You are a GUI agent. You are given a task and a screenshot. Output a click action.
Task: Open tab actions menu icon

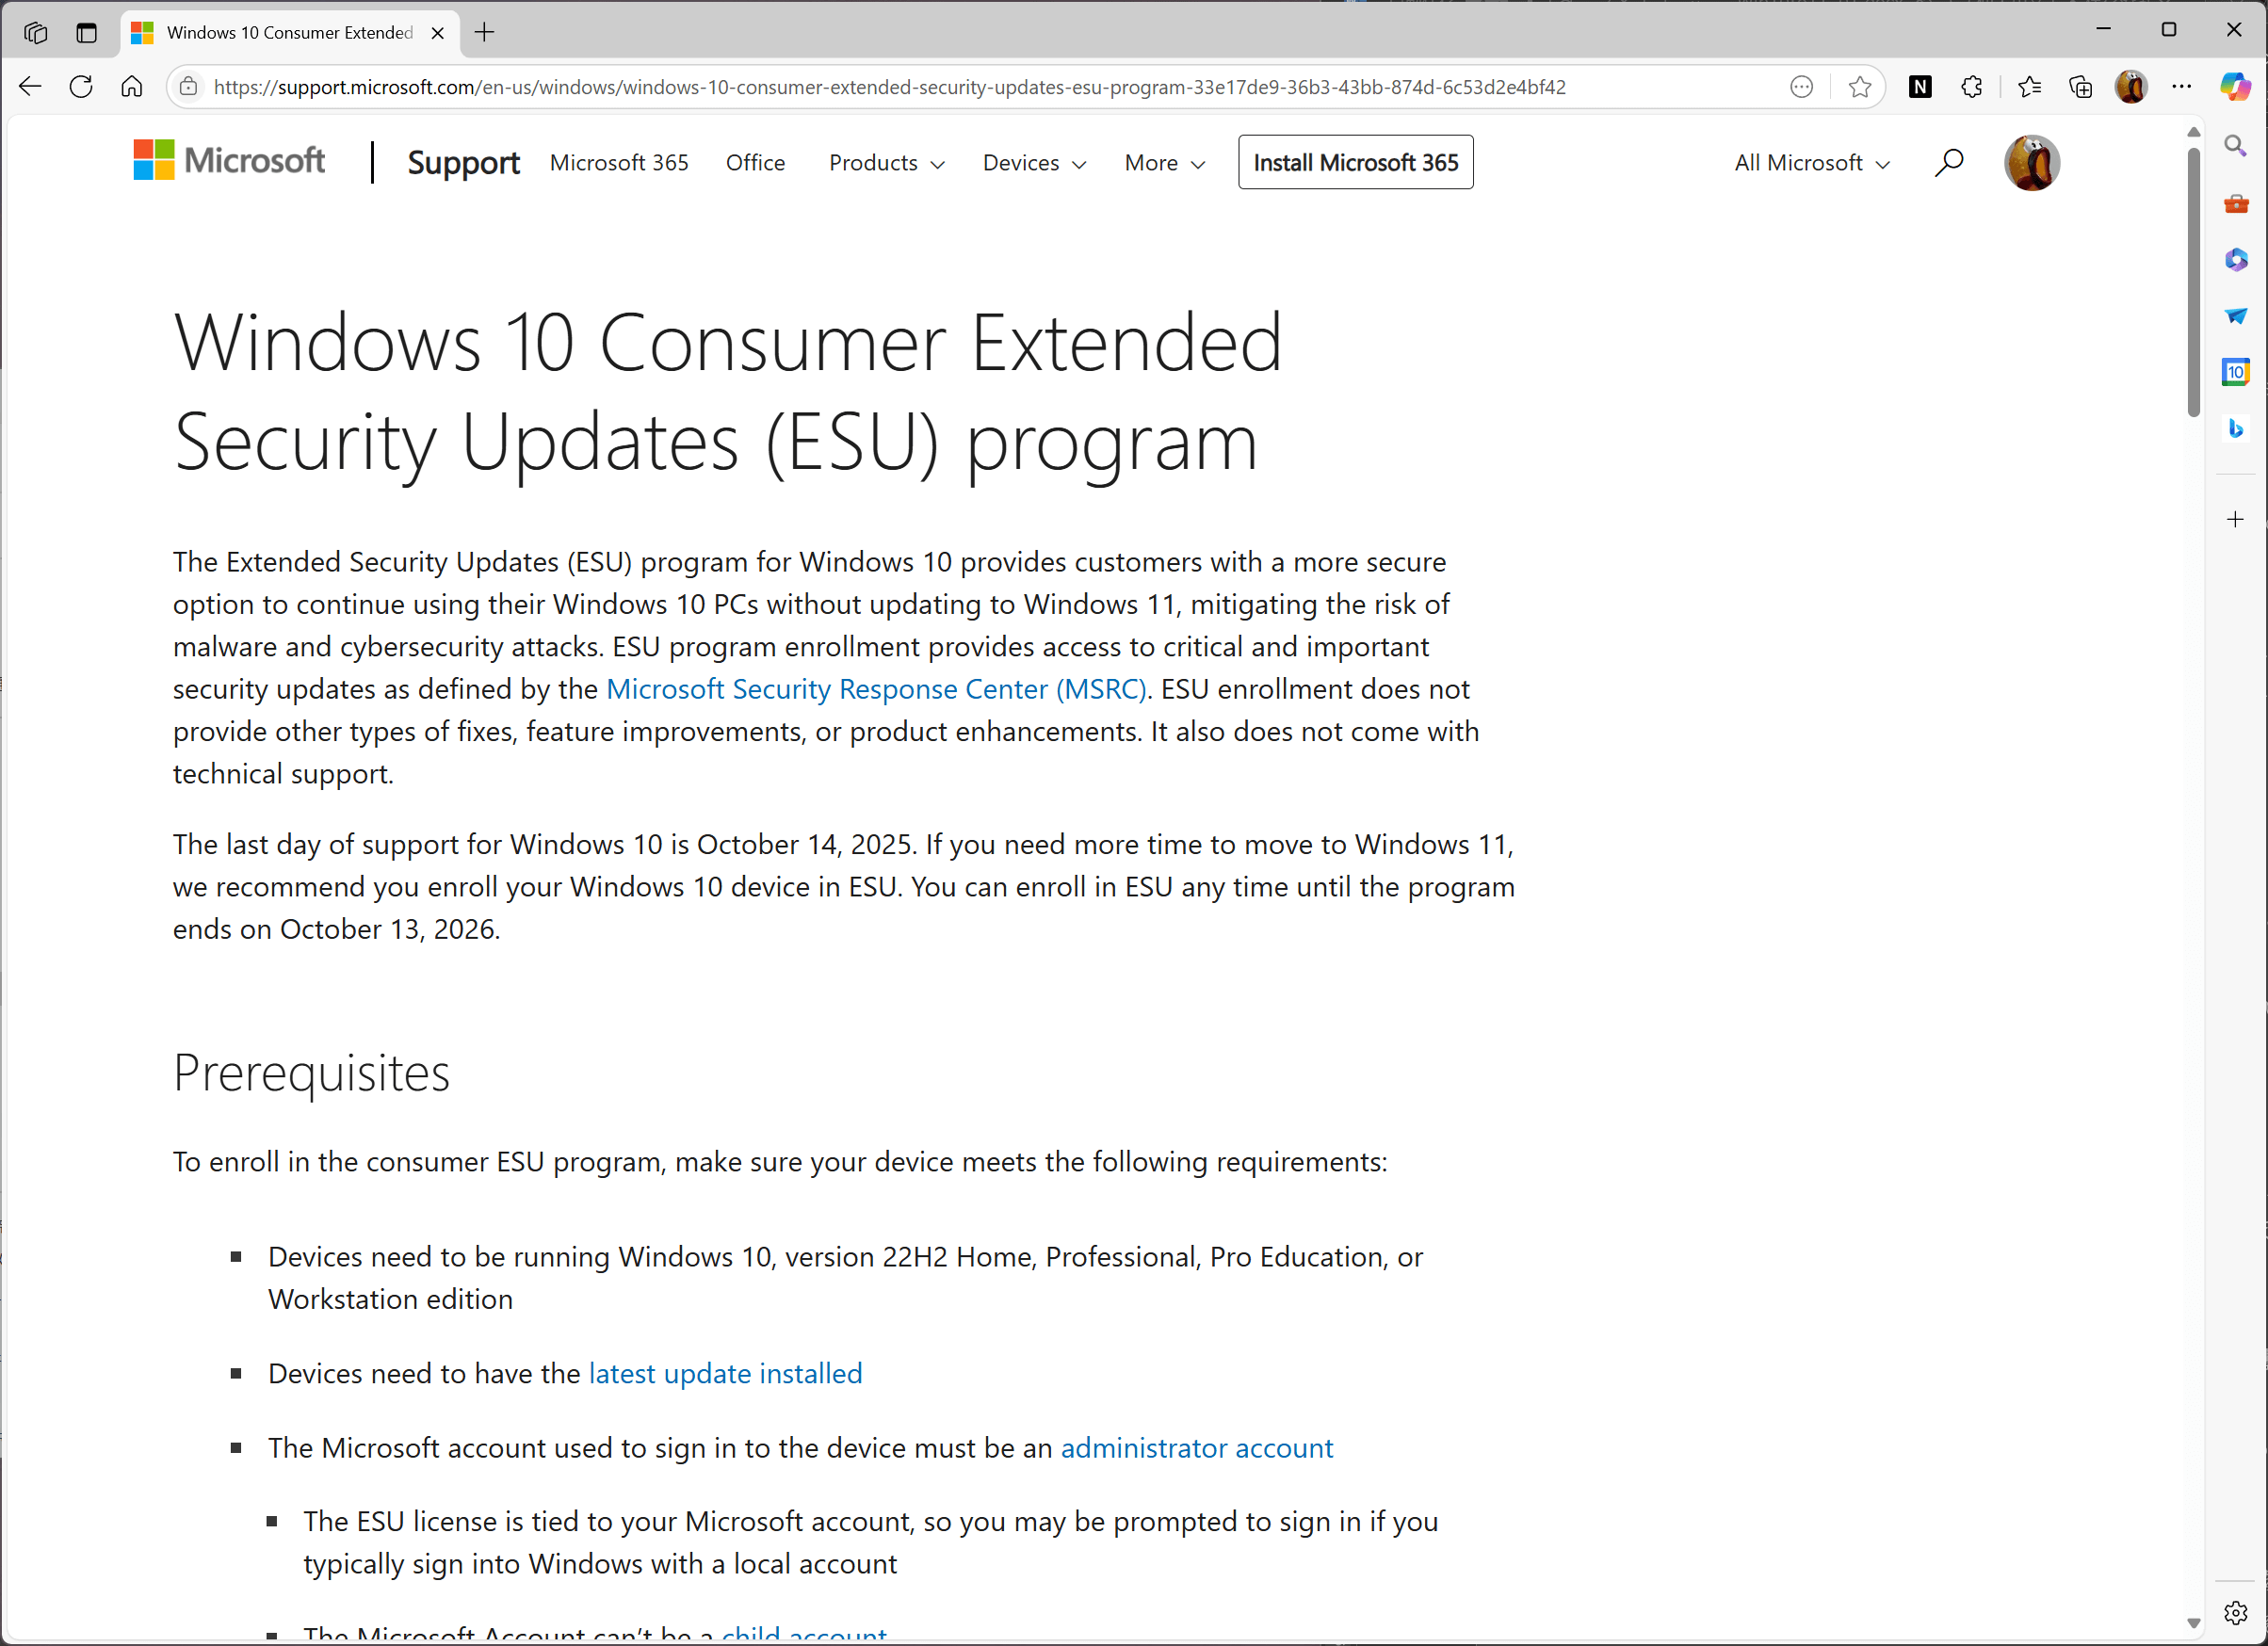click(x=87, y=32)
